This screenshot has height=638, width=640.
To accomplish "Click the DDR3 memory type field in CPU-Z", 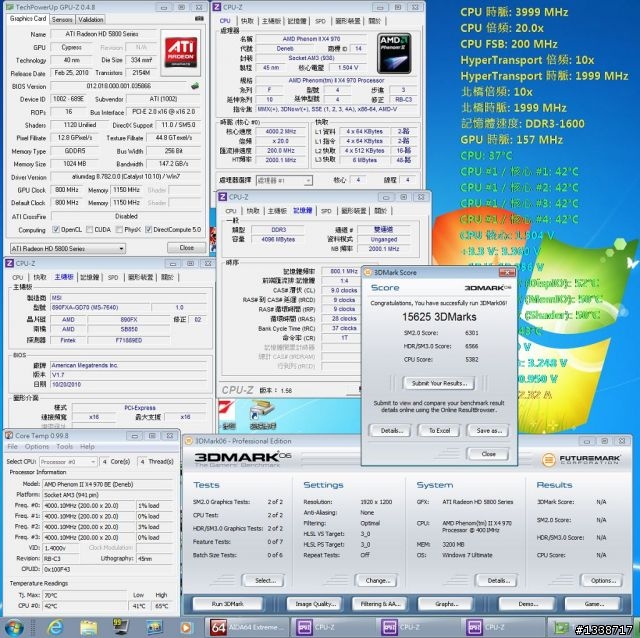I will (x=278, y=230).
